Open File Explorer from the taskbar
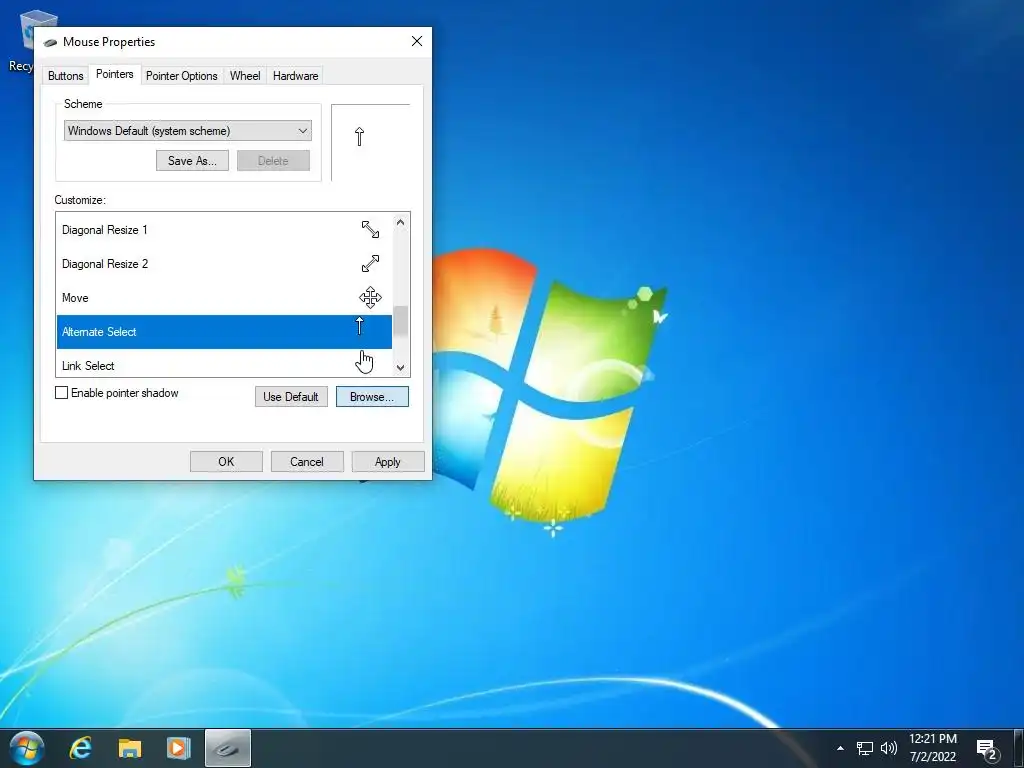This screenshot has width=1024, height=768. coord(129,748)
